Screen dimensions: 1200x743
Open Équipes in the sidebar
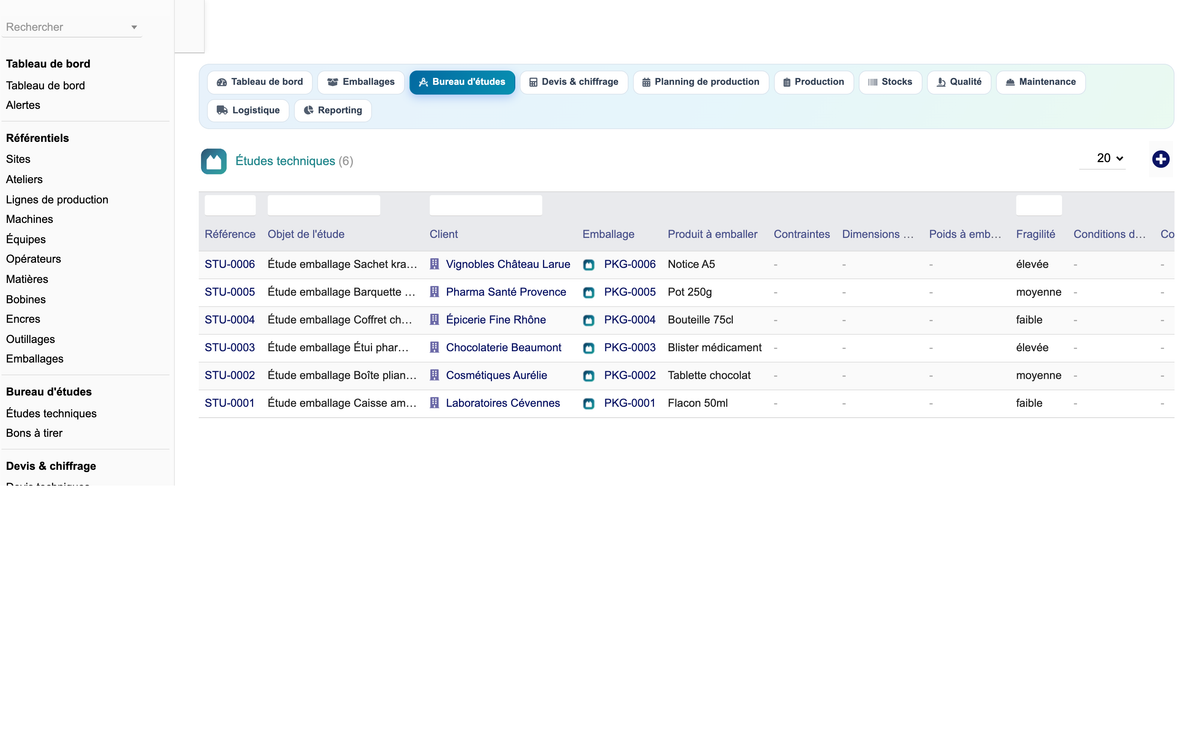click(x=26, y=239)
